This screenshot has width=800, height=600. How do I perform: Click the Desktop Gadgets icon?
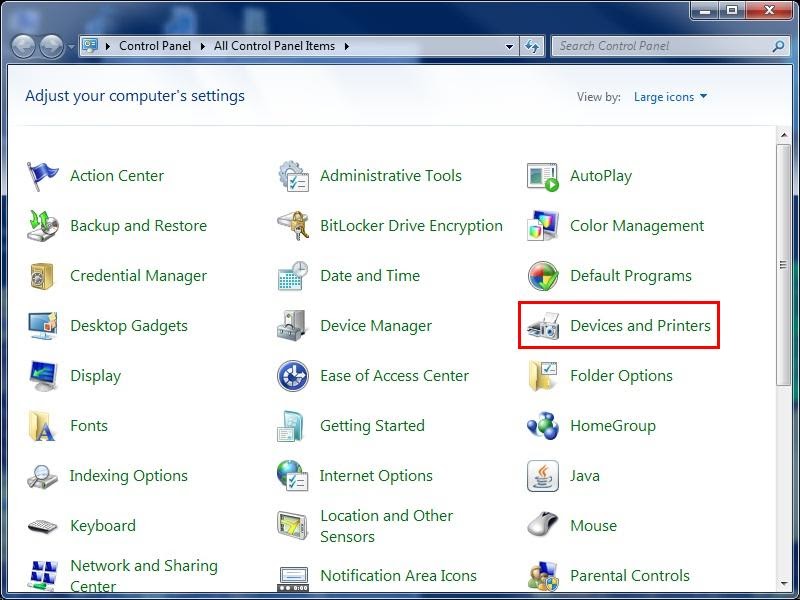43,326
